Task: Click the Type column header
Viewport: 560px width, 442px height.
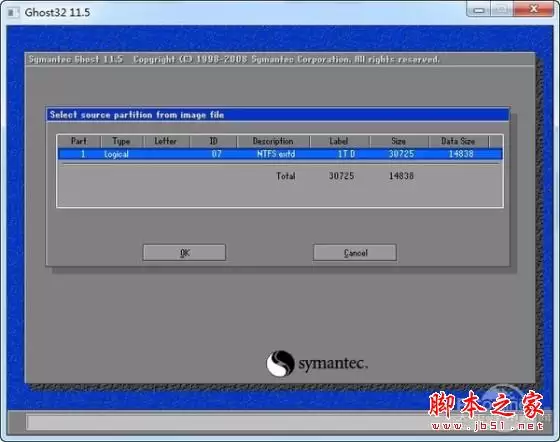Action: point(122,141)
